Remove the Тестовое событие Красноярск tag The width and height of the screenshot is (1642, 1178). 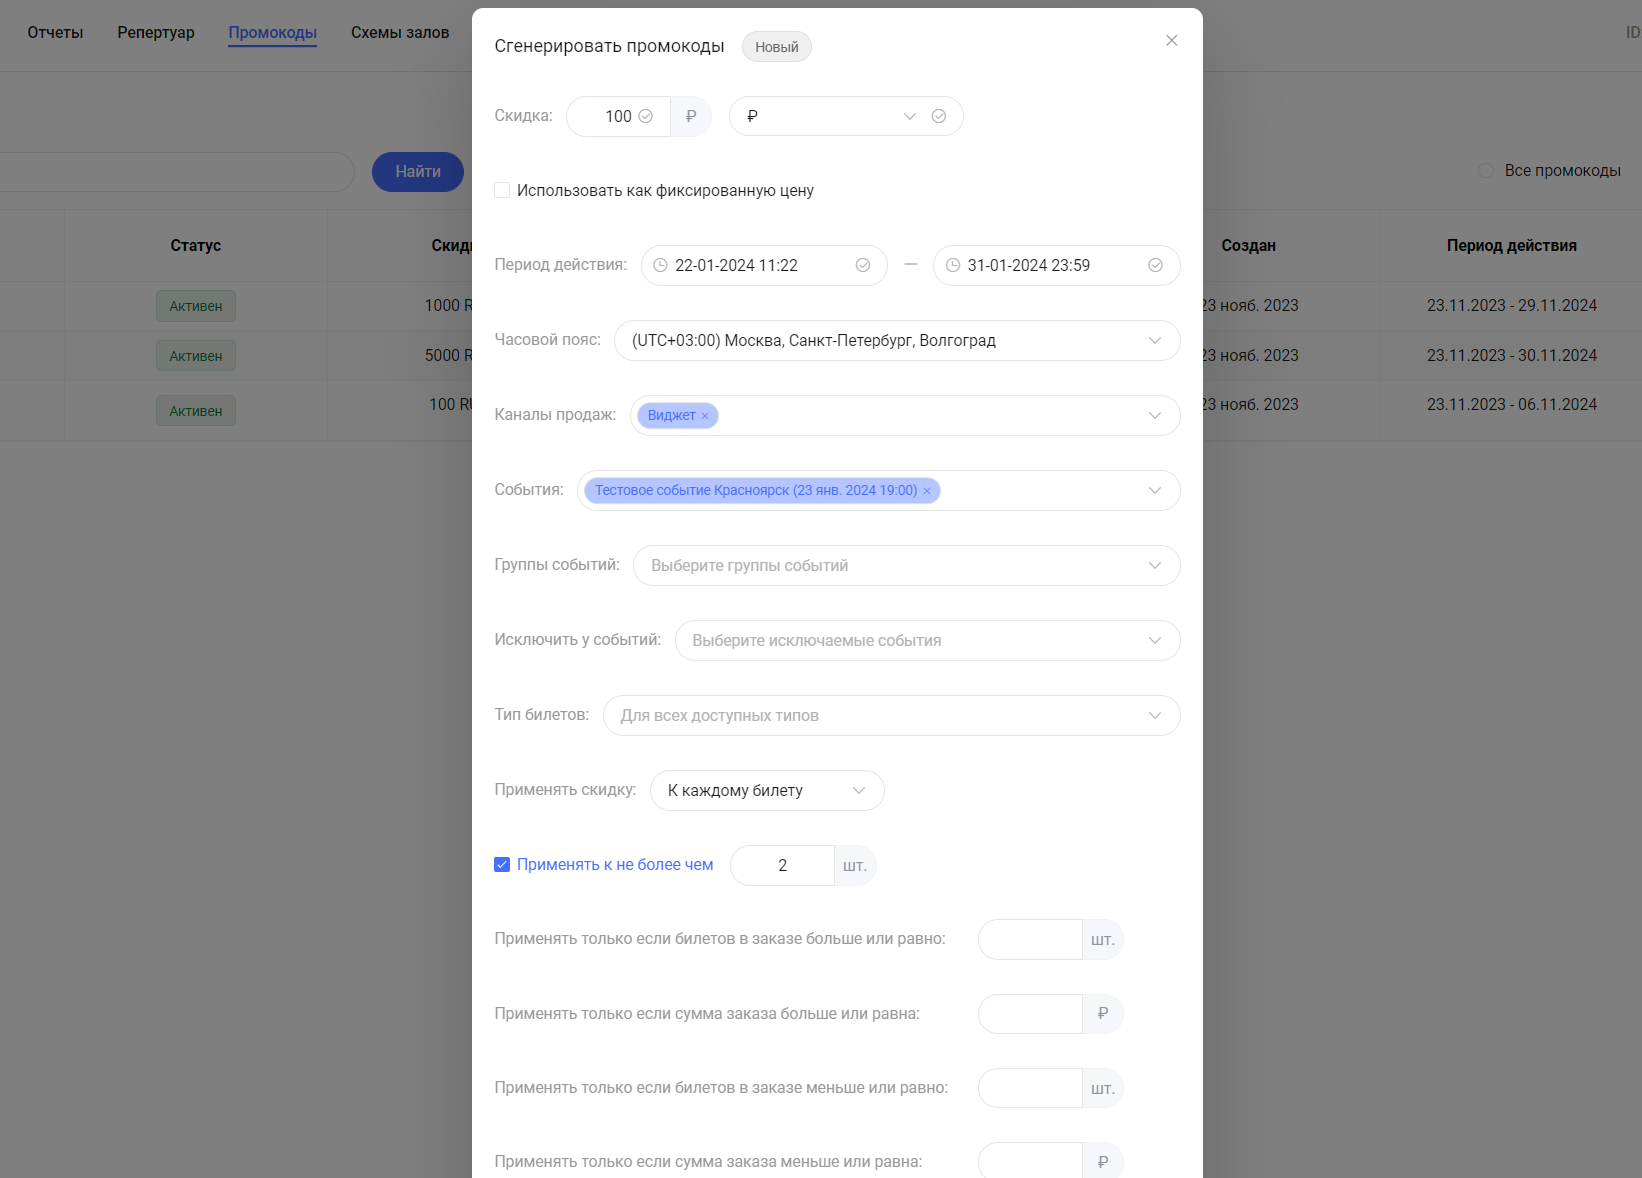point(927,491)
